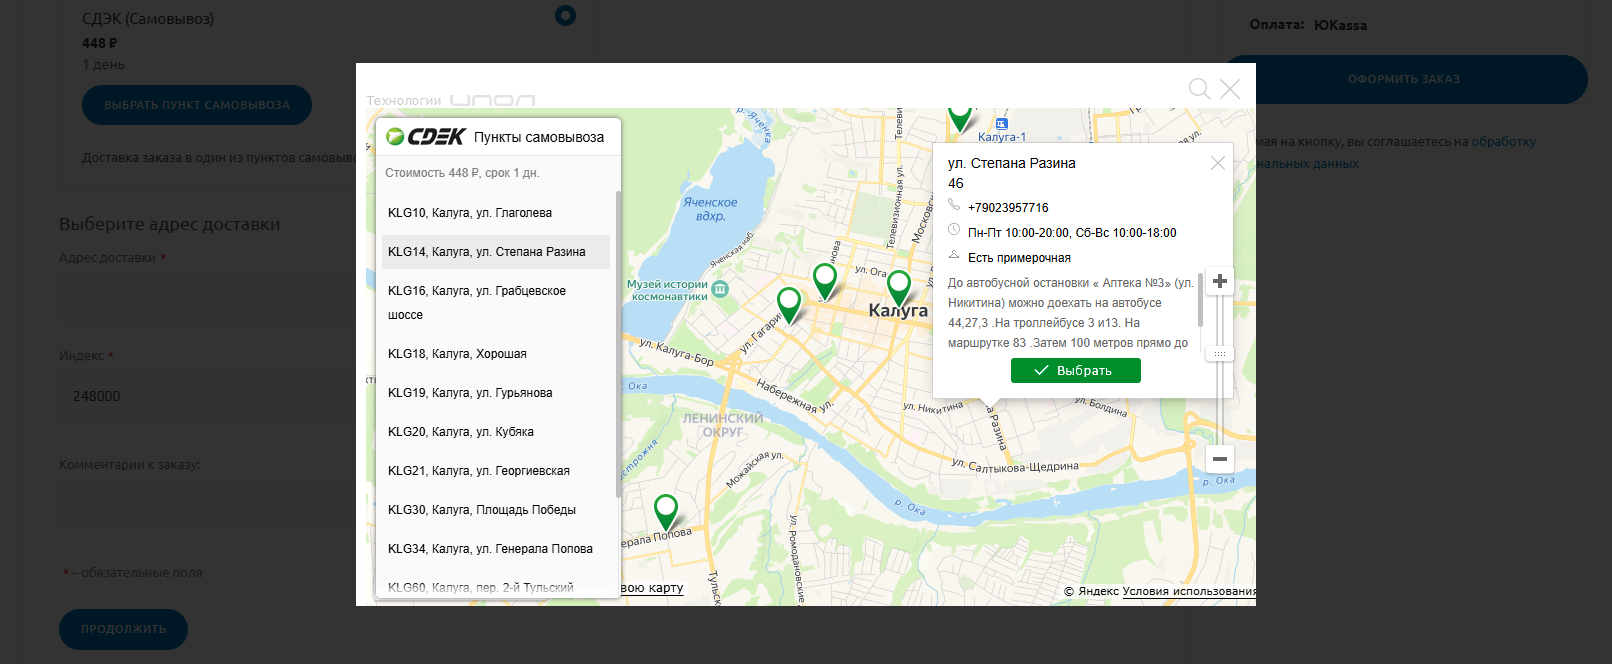Pick KLG34 ул. Генерала Попова from the list

point(490,549)
